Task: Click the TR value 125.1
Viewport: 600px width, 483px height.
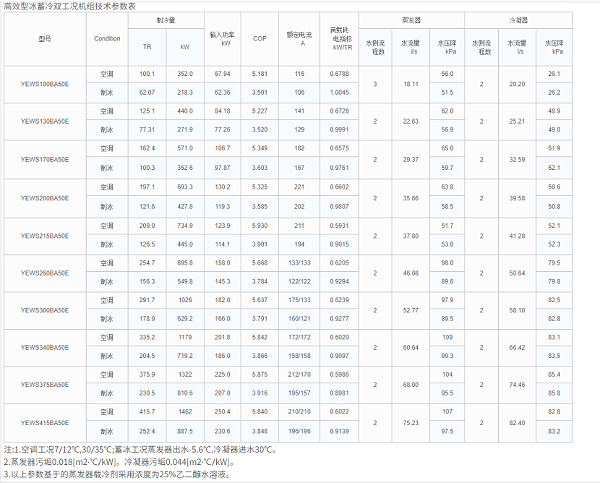Action: 147,111
